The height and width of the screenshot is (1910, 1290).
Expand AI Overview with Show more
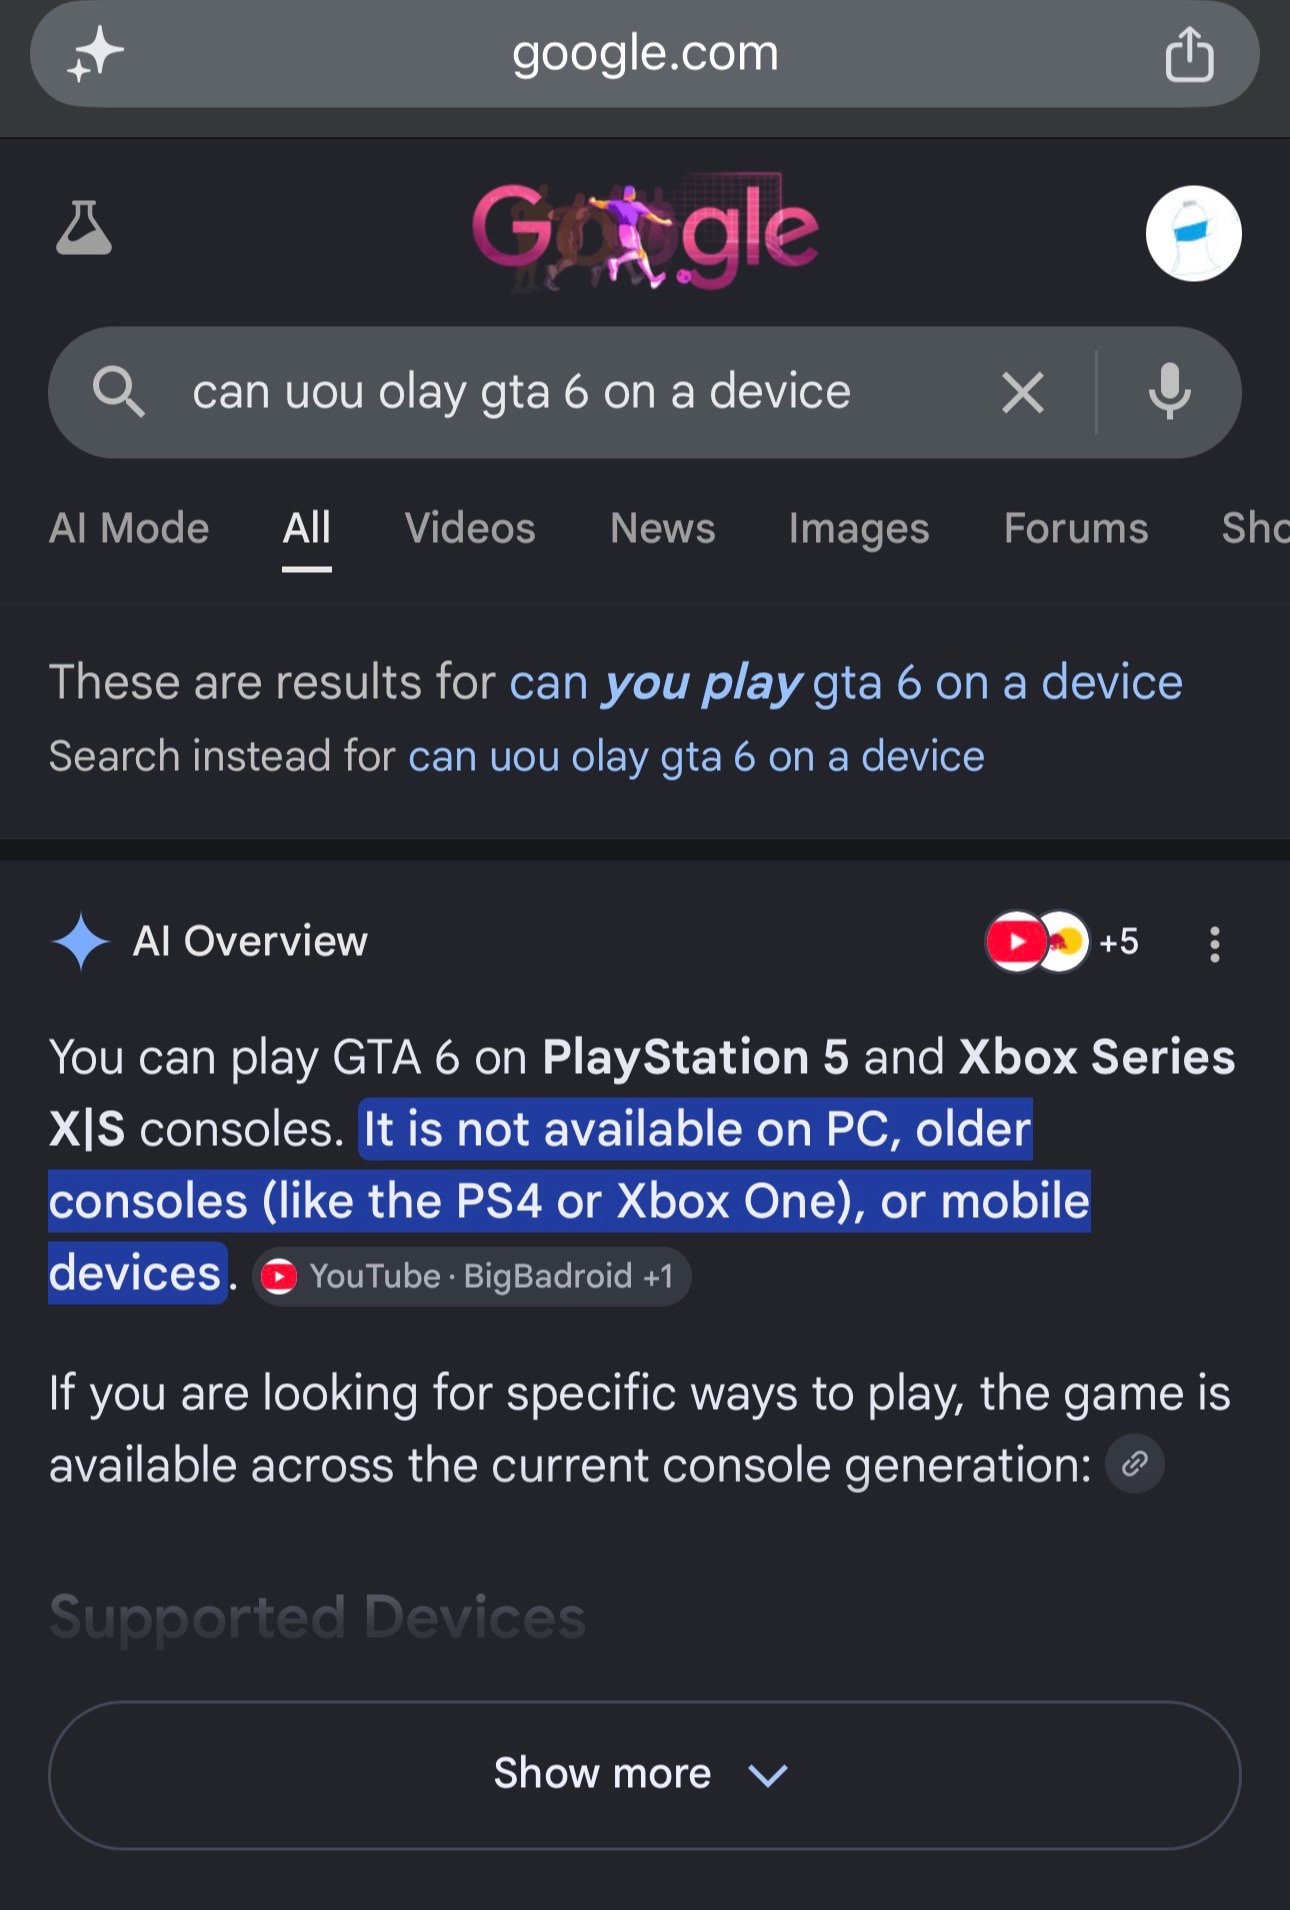645,1775
